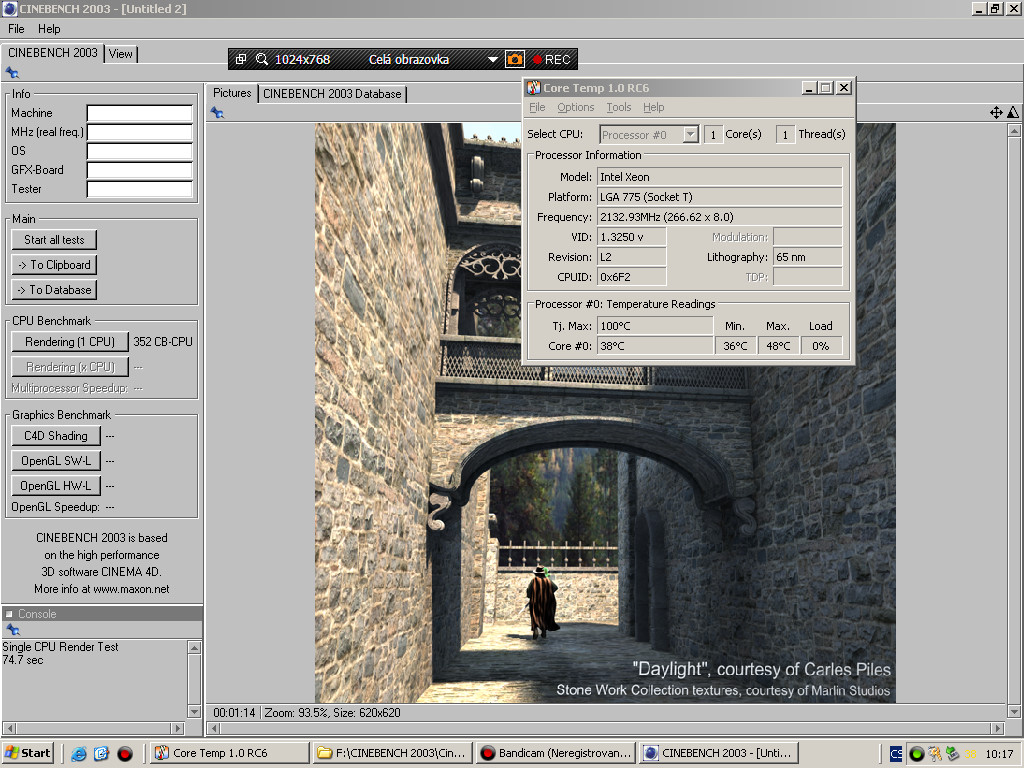Click the picture view horizontal scrollbar left arrow
The height and width of the screenshot is (768, 1024).
214,728
